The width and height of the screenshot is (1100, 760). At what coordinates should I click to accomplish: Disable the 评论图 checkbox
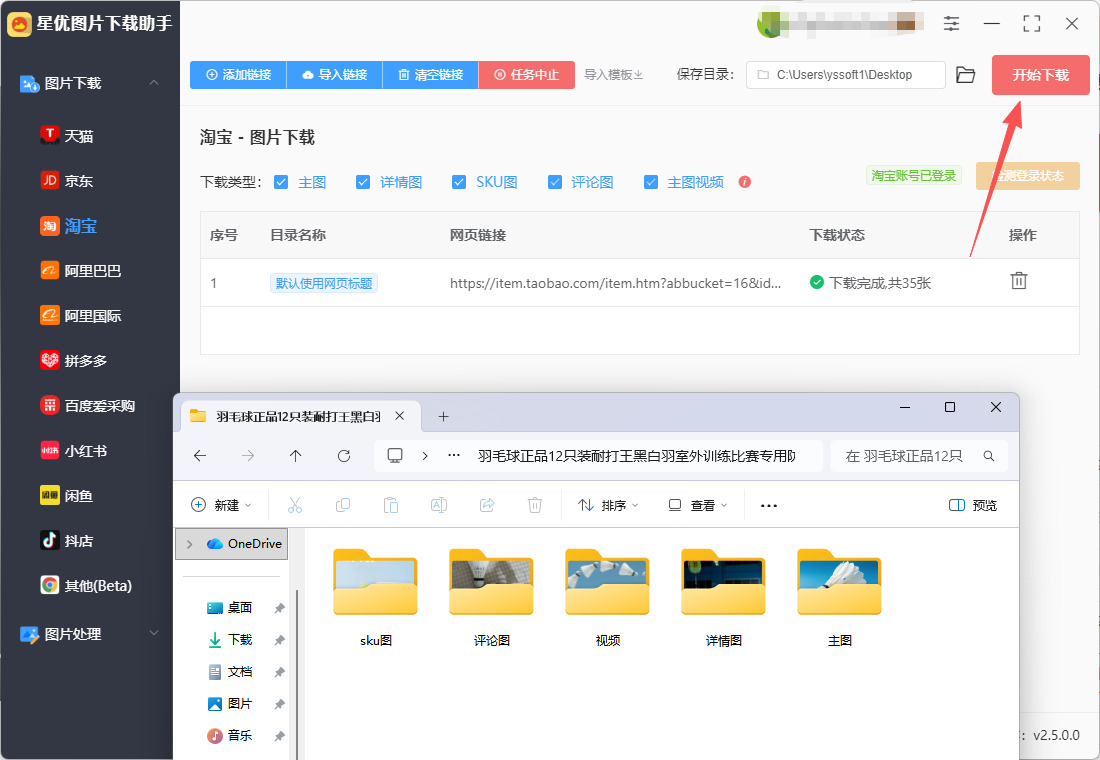pyautogui.click(x=555, y=182)
